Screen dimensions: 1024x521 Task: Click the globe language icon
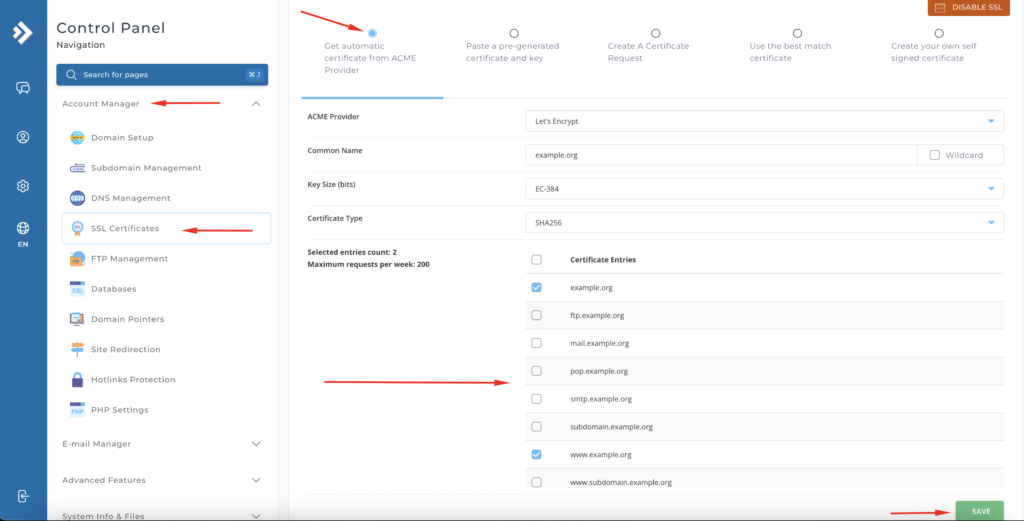tap(23, 229)
